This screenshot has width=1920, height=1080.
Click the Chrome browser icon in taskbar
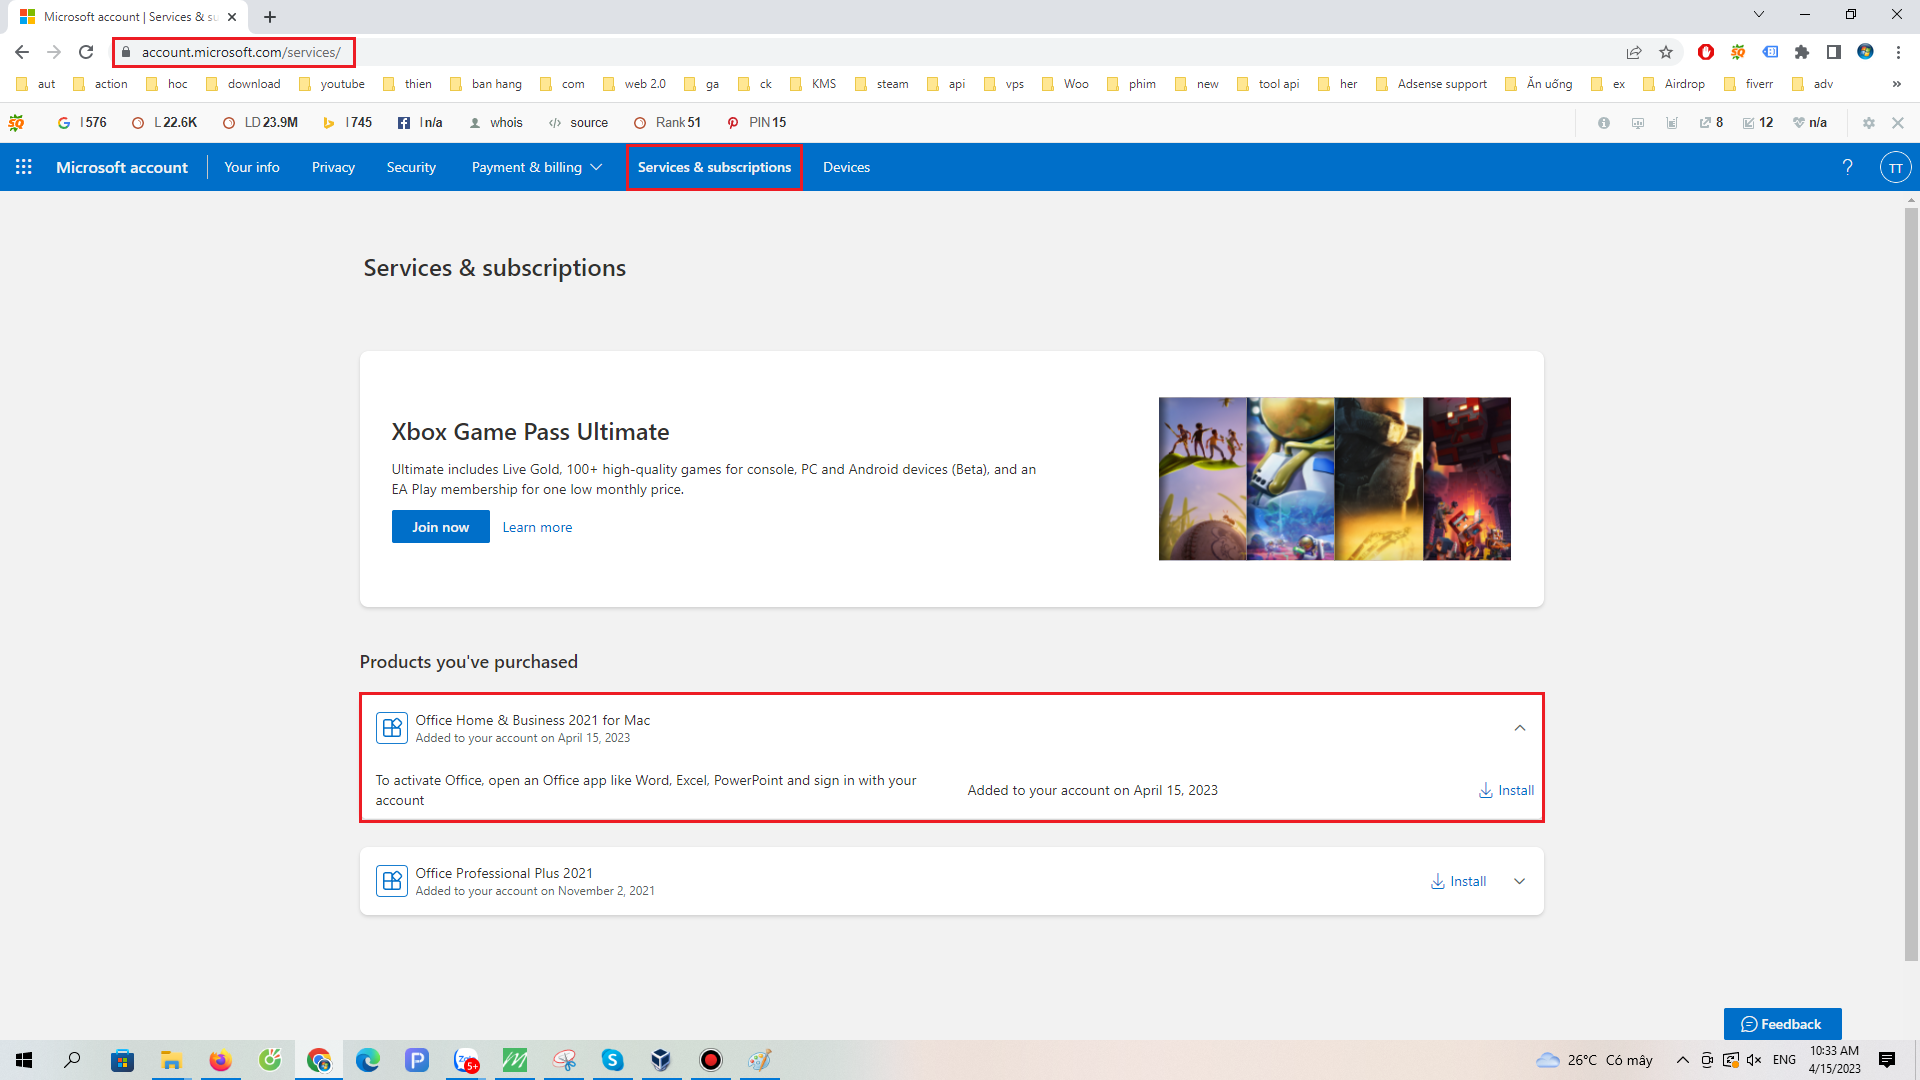click(x=316, y=1059)
